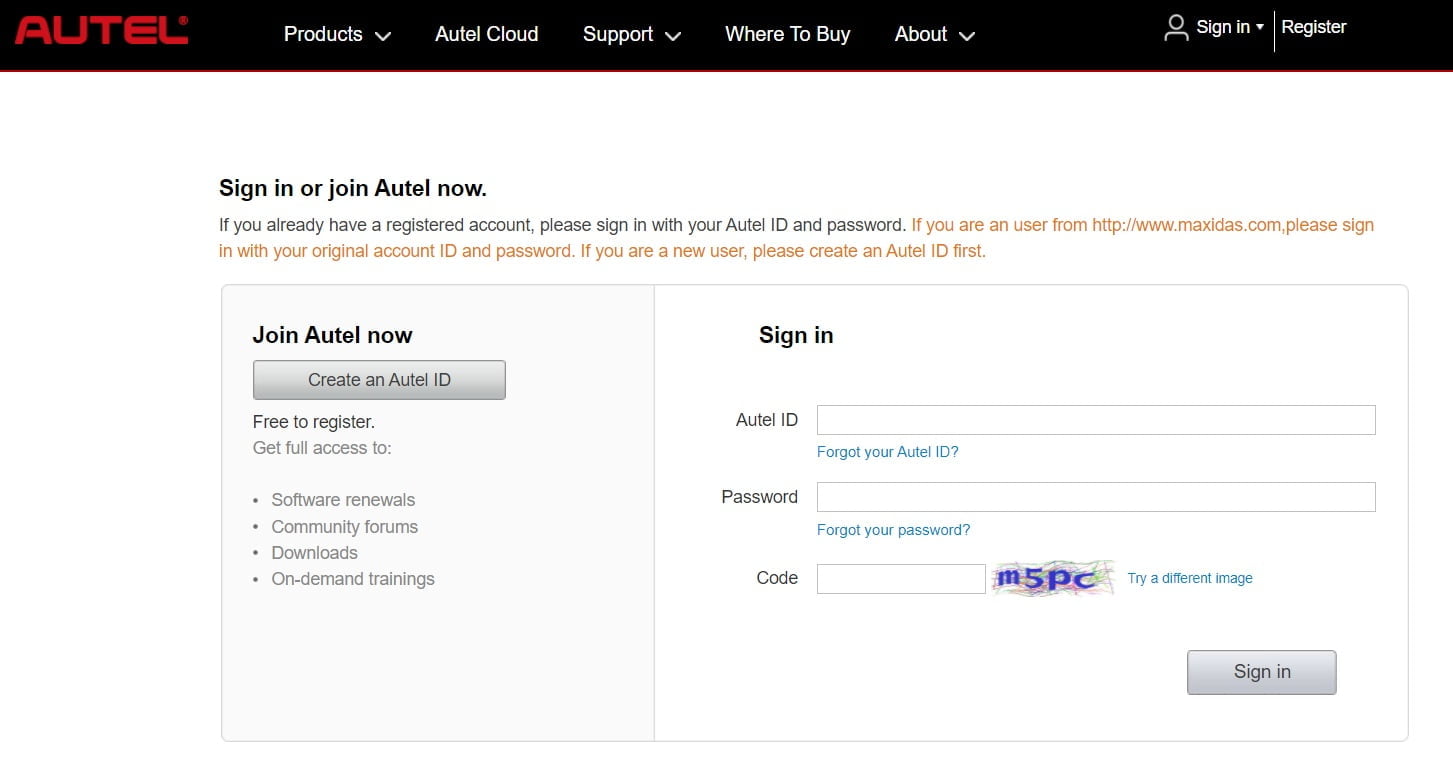Submit the form with Sign in button

1262,672
